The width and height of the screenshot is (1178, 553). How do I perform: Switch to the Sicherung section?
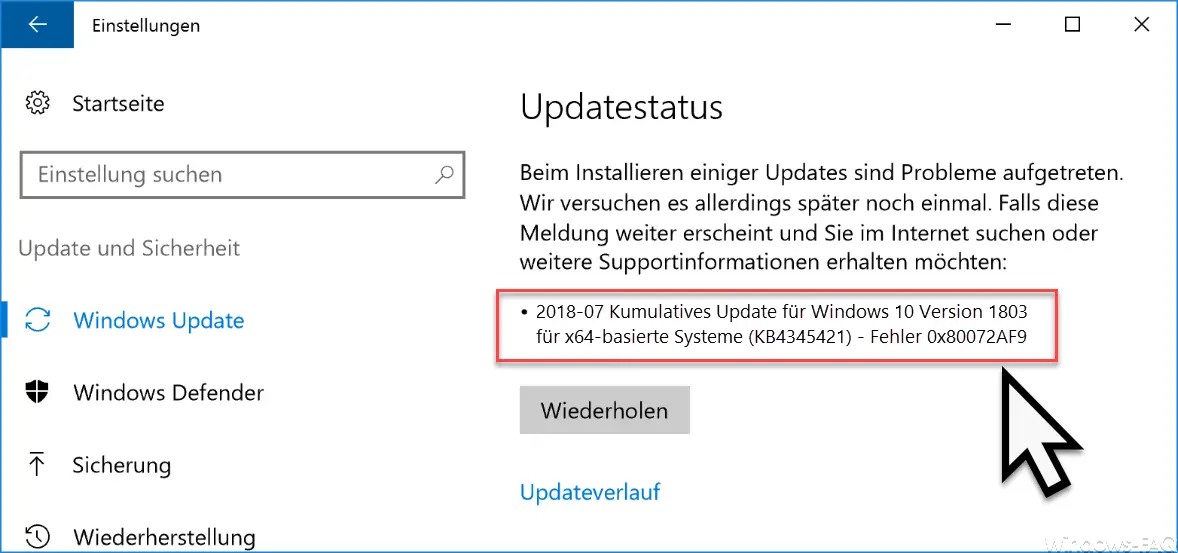[122, 465]
